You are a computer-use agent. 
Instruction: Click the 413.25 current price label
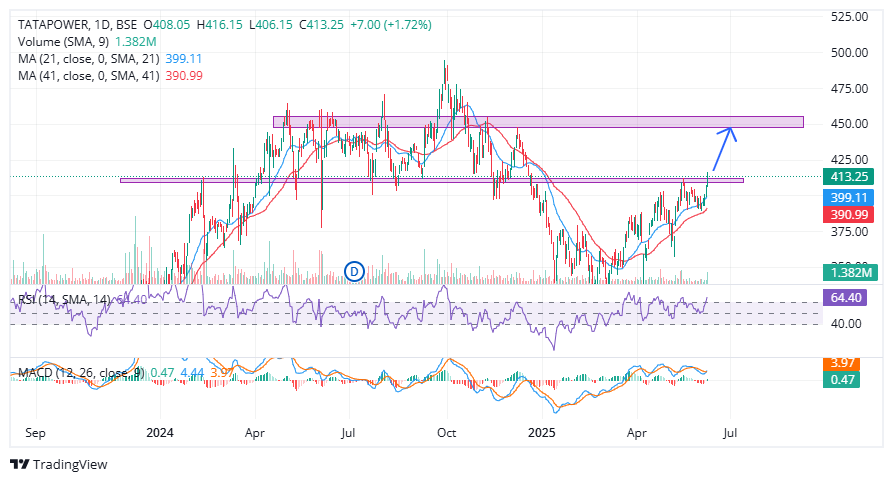(849, 177)
